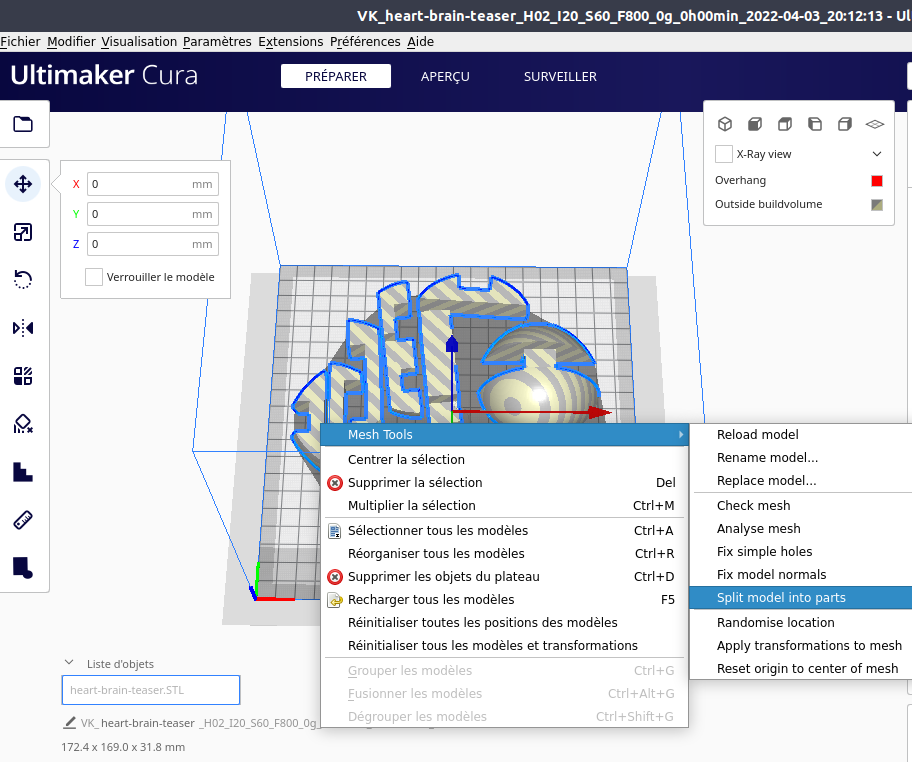Open Mesh Tools submenu arrow

coord(681,435)
